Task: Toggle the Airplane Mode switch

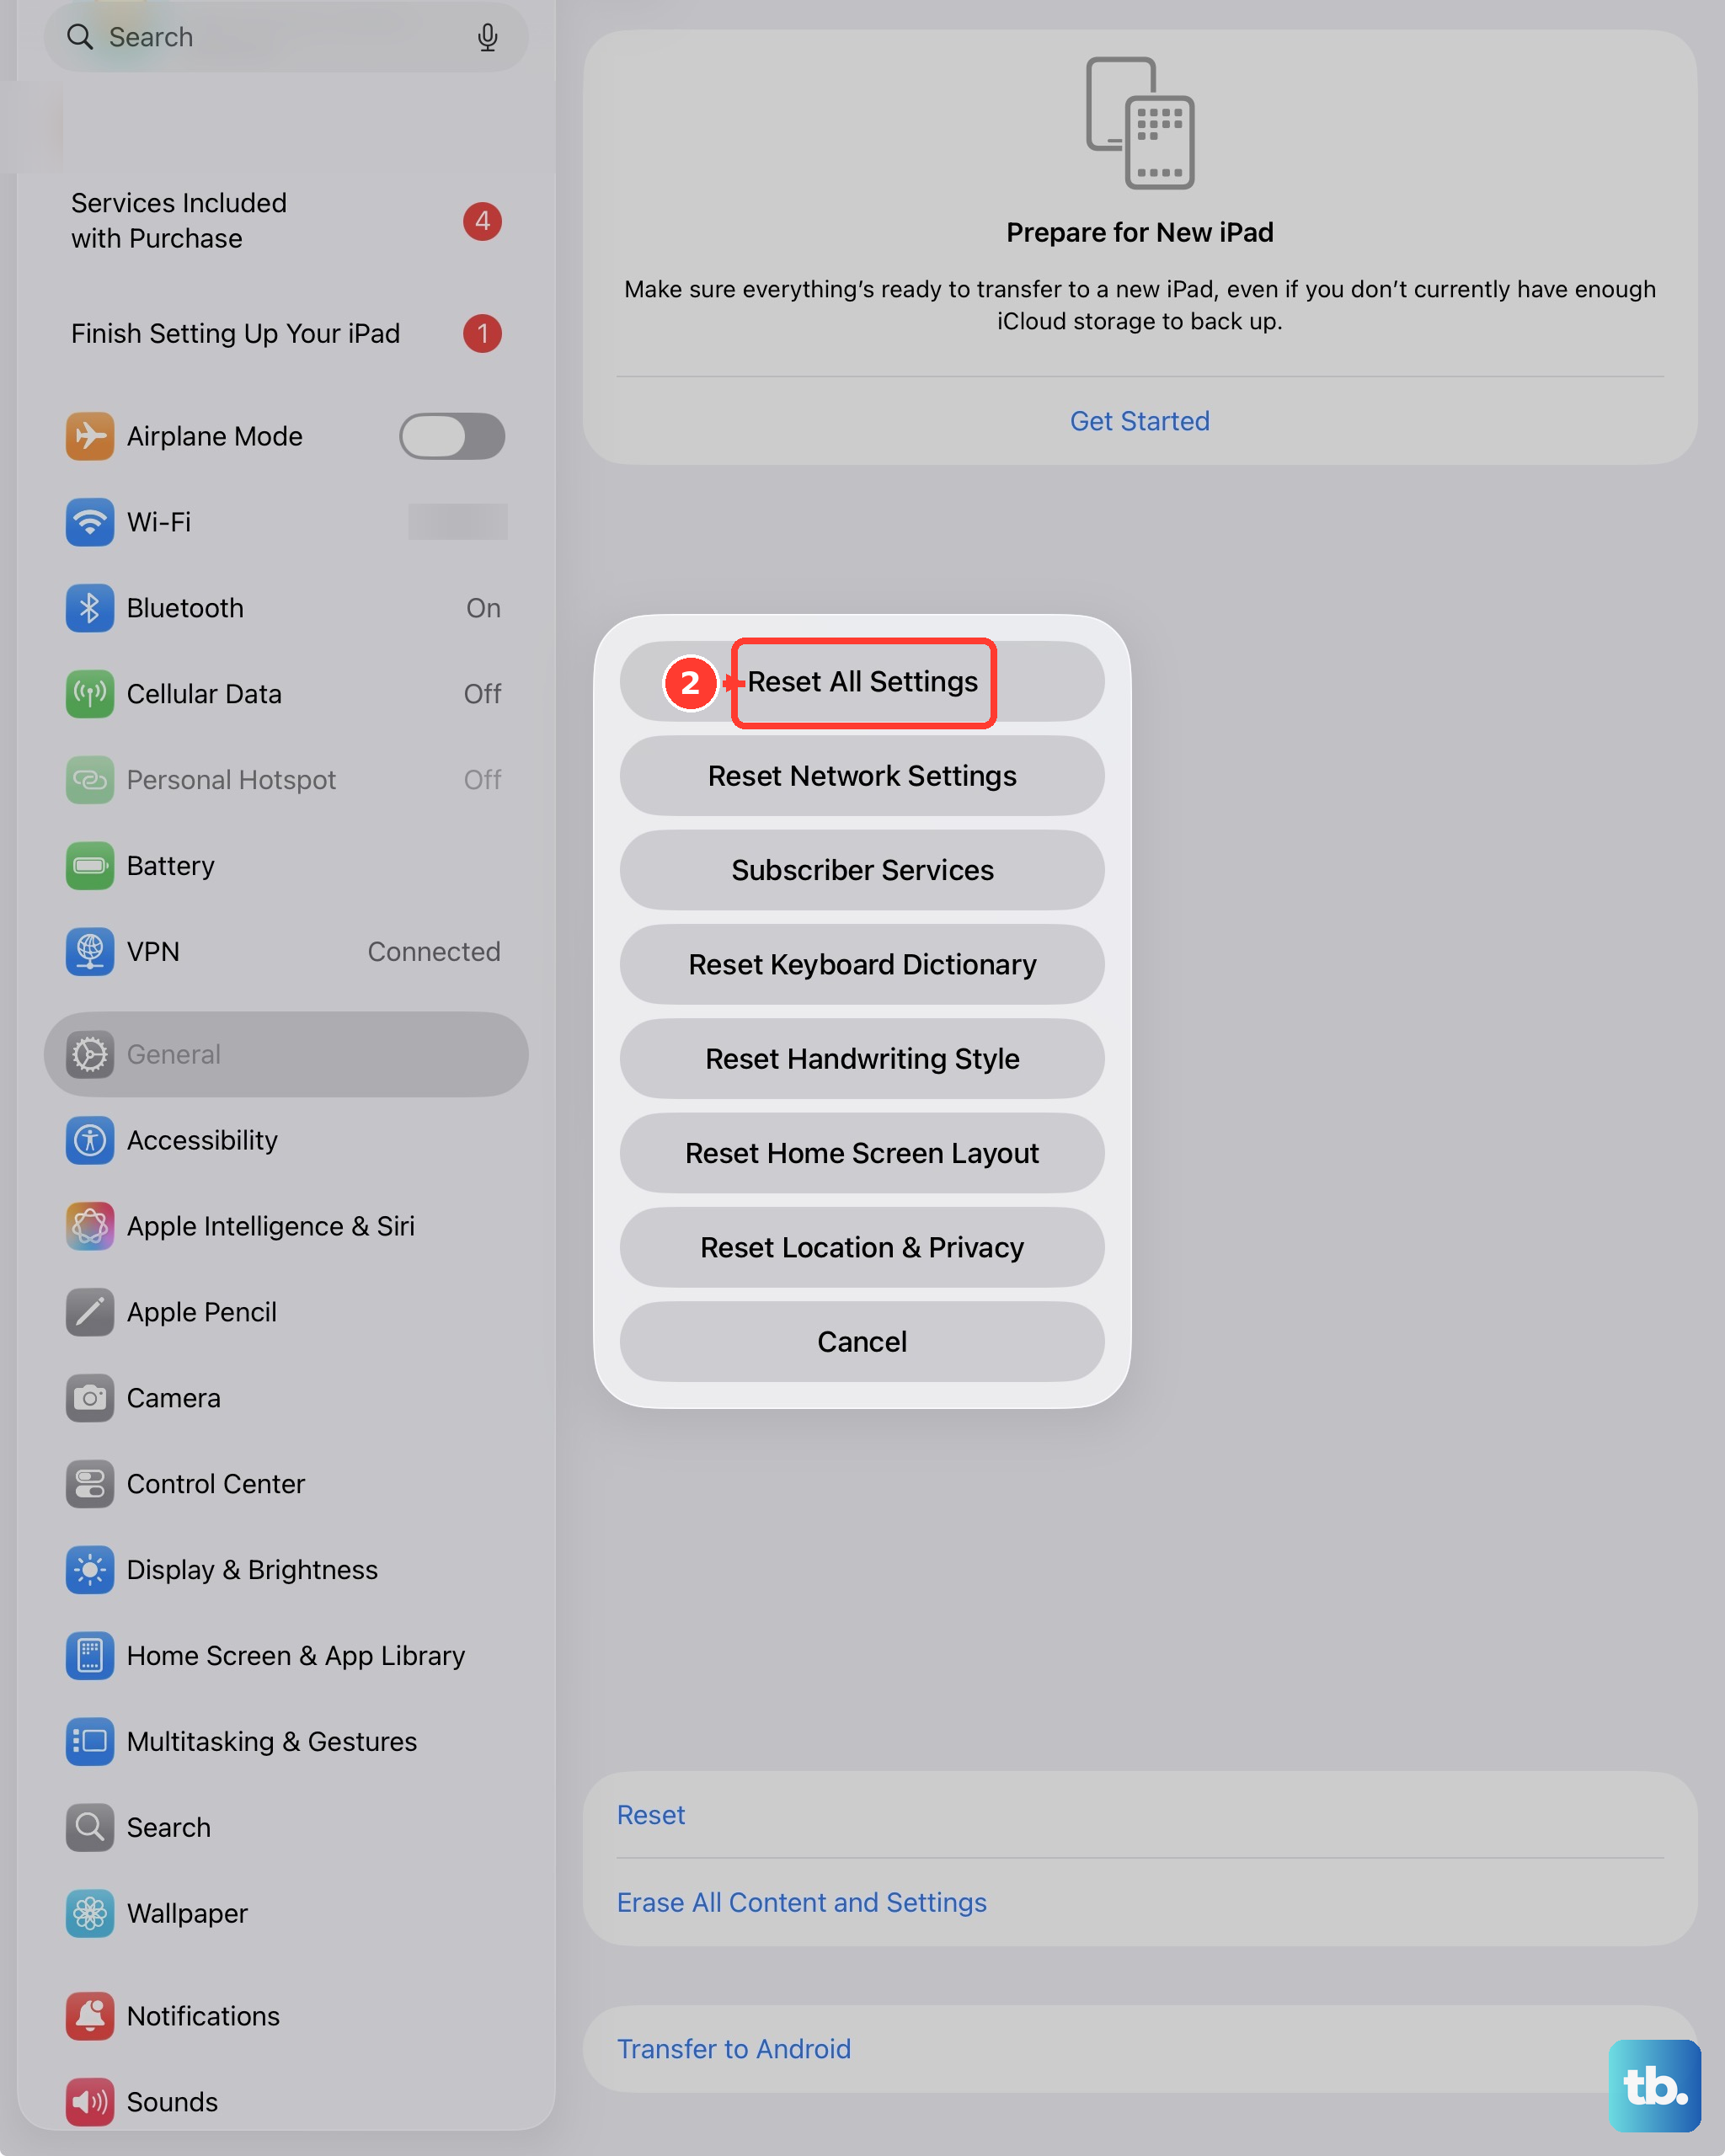Action: coord(452,436)
